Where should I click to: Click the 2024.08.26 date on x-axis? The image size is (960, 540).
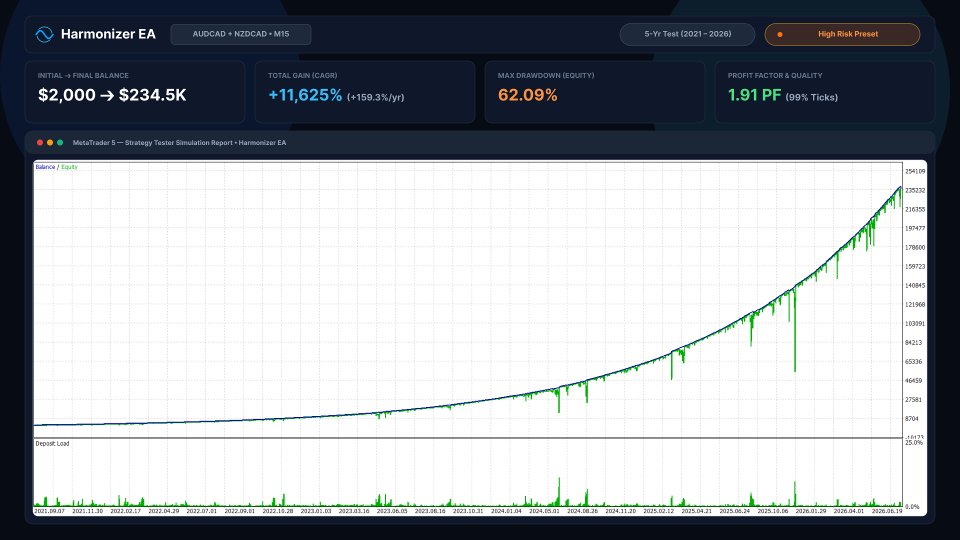tap(582, 511)
